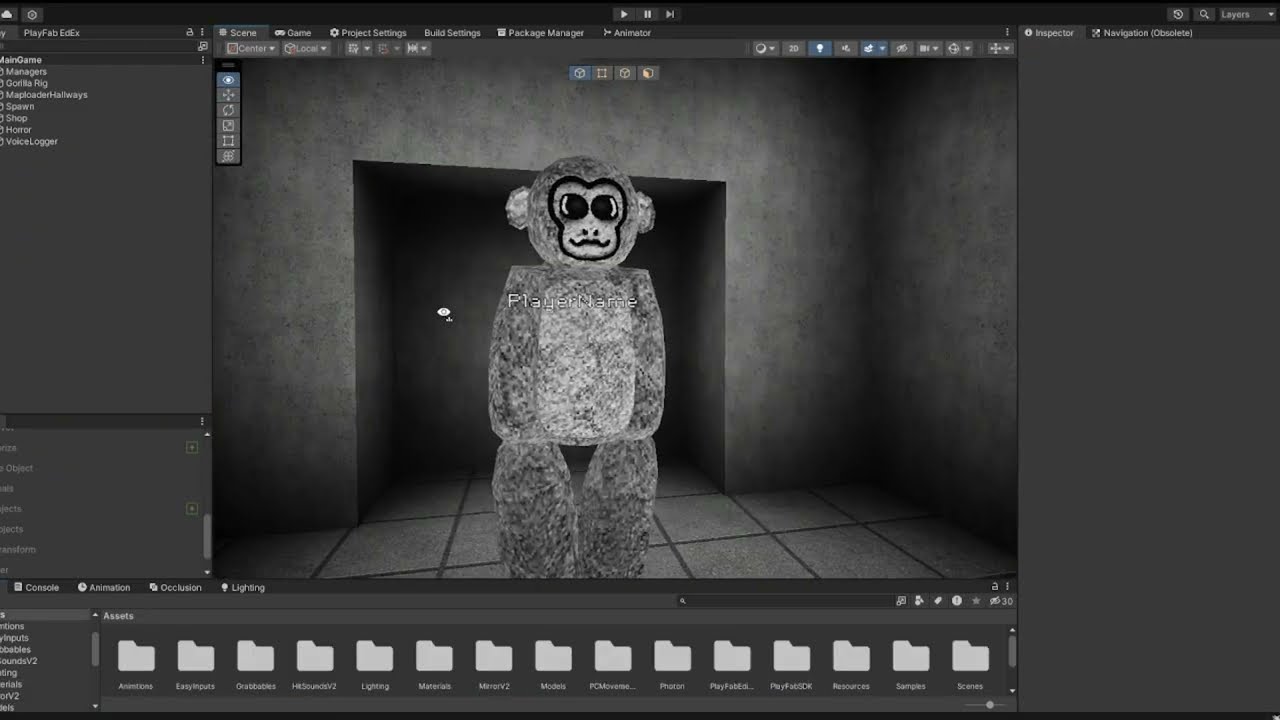Open the snap increment settings dropdown
Viewport: 1280px width, 720px height.
418,48
